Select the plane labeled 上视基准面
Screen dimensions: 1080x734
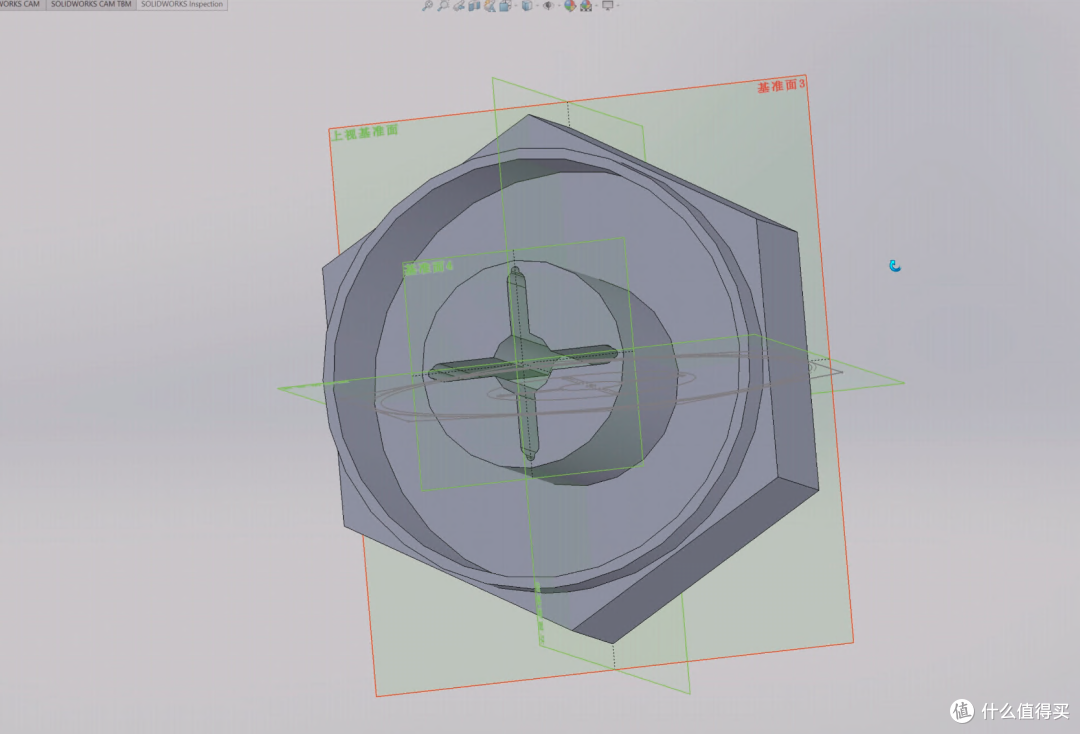tap(364, 132)
